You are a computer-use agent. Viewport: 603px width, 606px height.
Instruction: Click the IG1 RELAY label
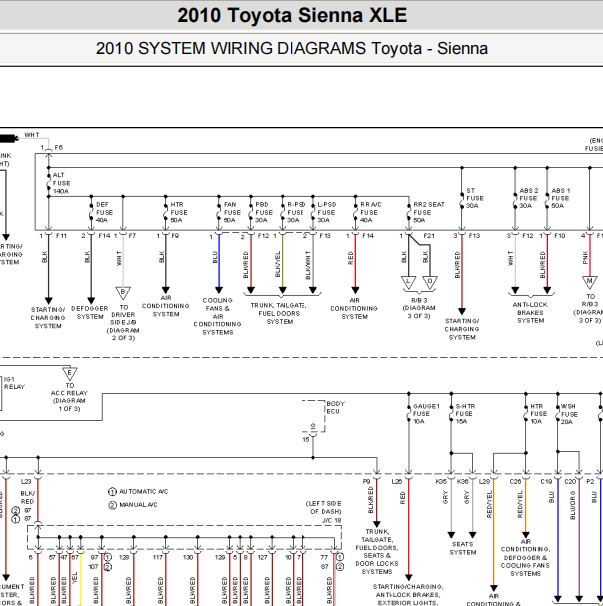point(14,383)
